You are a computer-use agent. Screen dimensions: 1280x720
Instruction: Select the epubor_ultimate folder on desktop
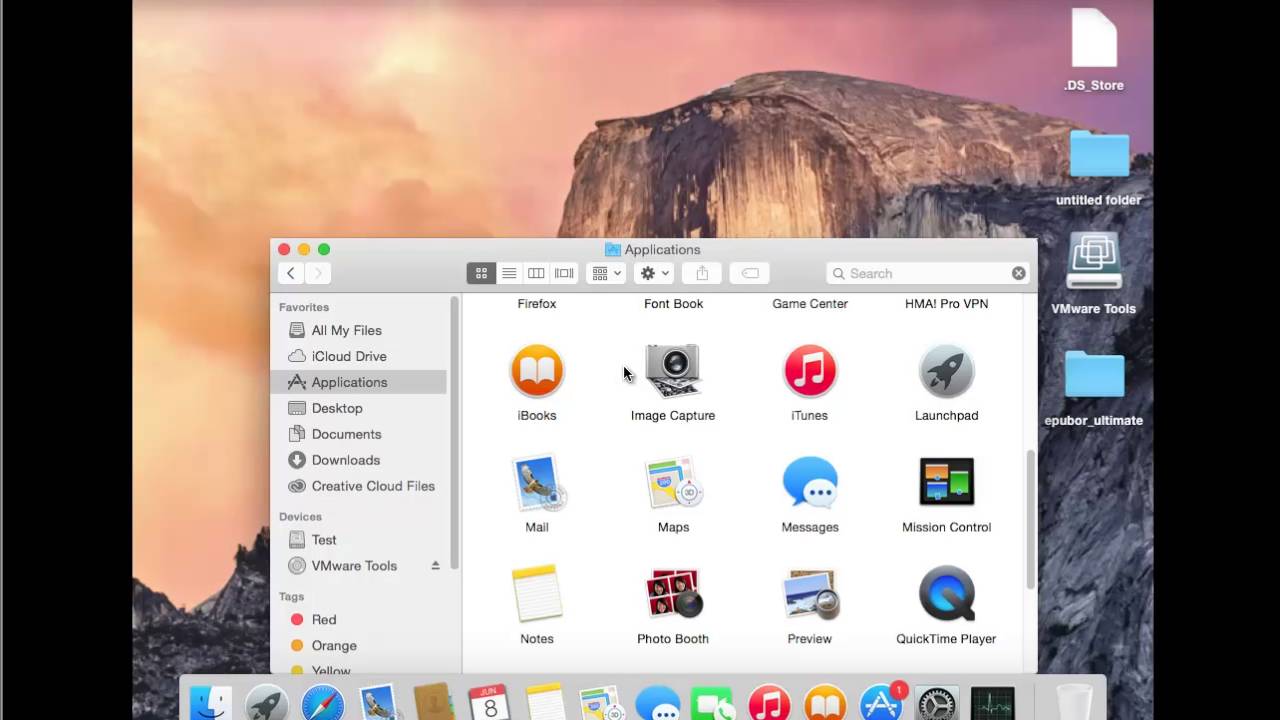pos(1094,388)
